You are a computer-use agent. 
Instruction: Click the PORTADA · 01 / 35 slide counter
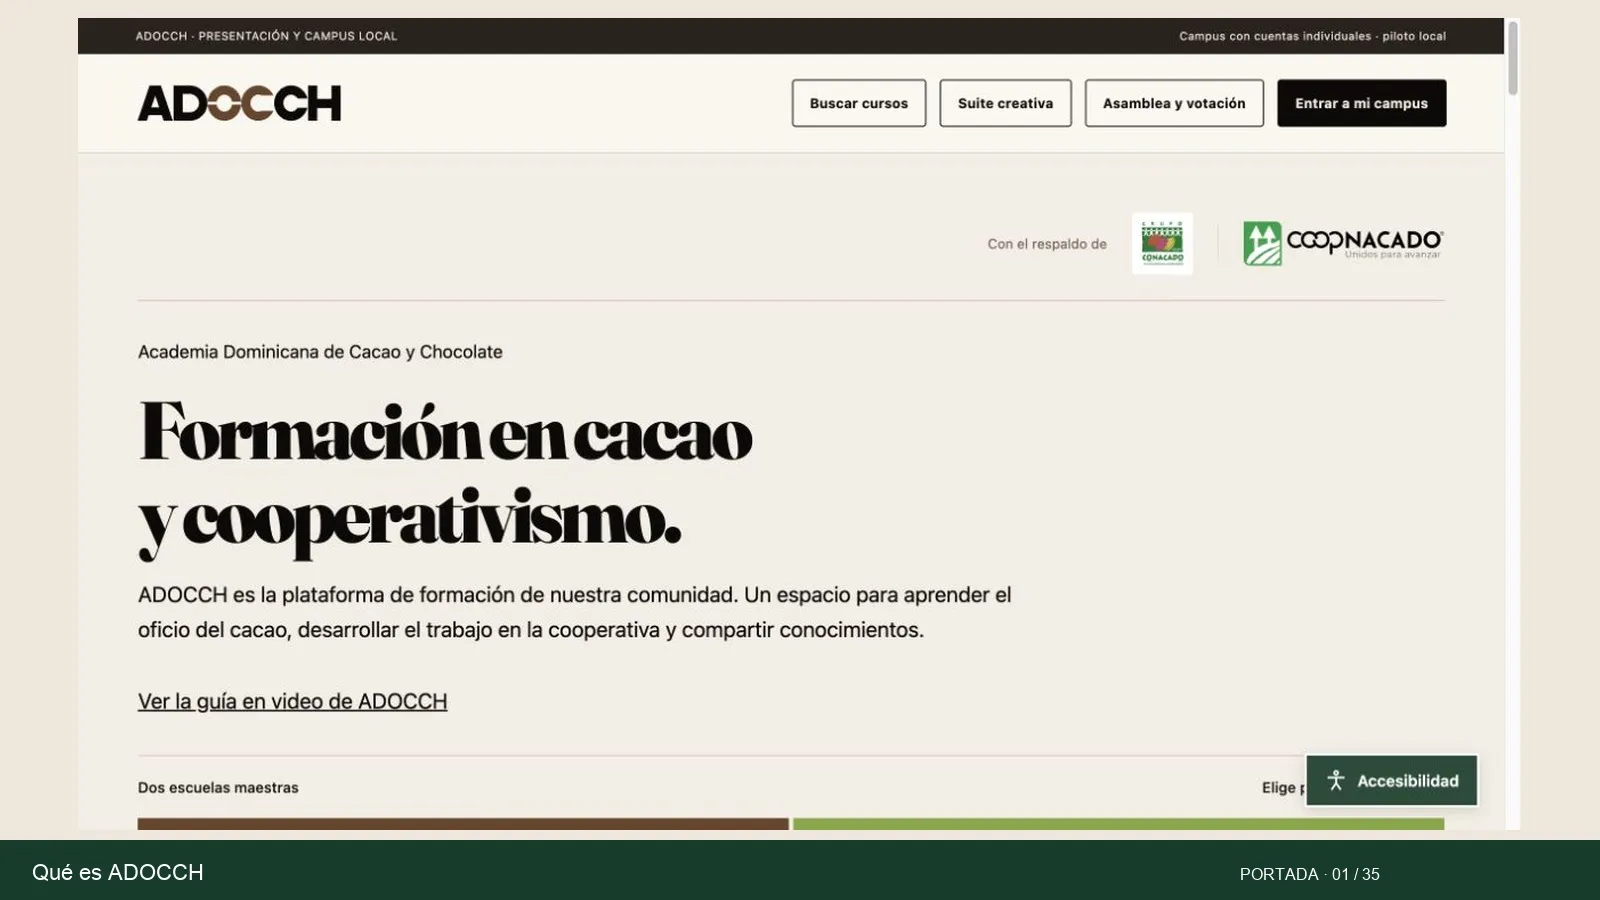[x=1309, y=874]
